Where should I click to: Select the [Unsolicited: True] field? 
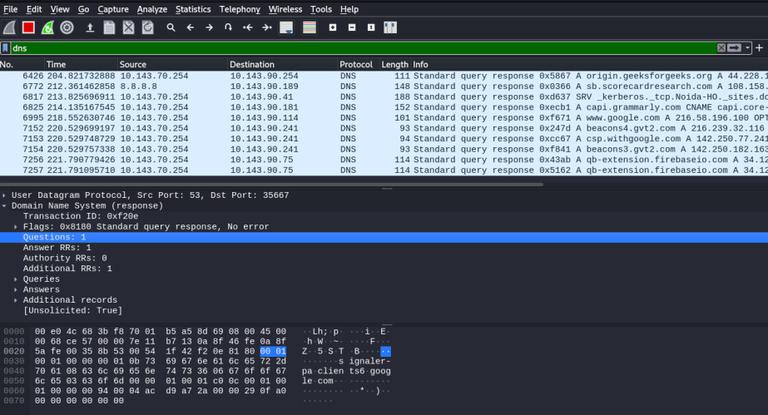pyautogui.click(x=72, y=311)
